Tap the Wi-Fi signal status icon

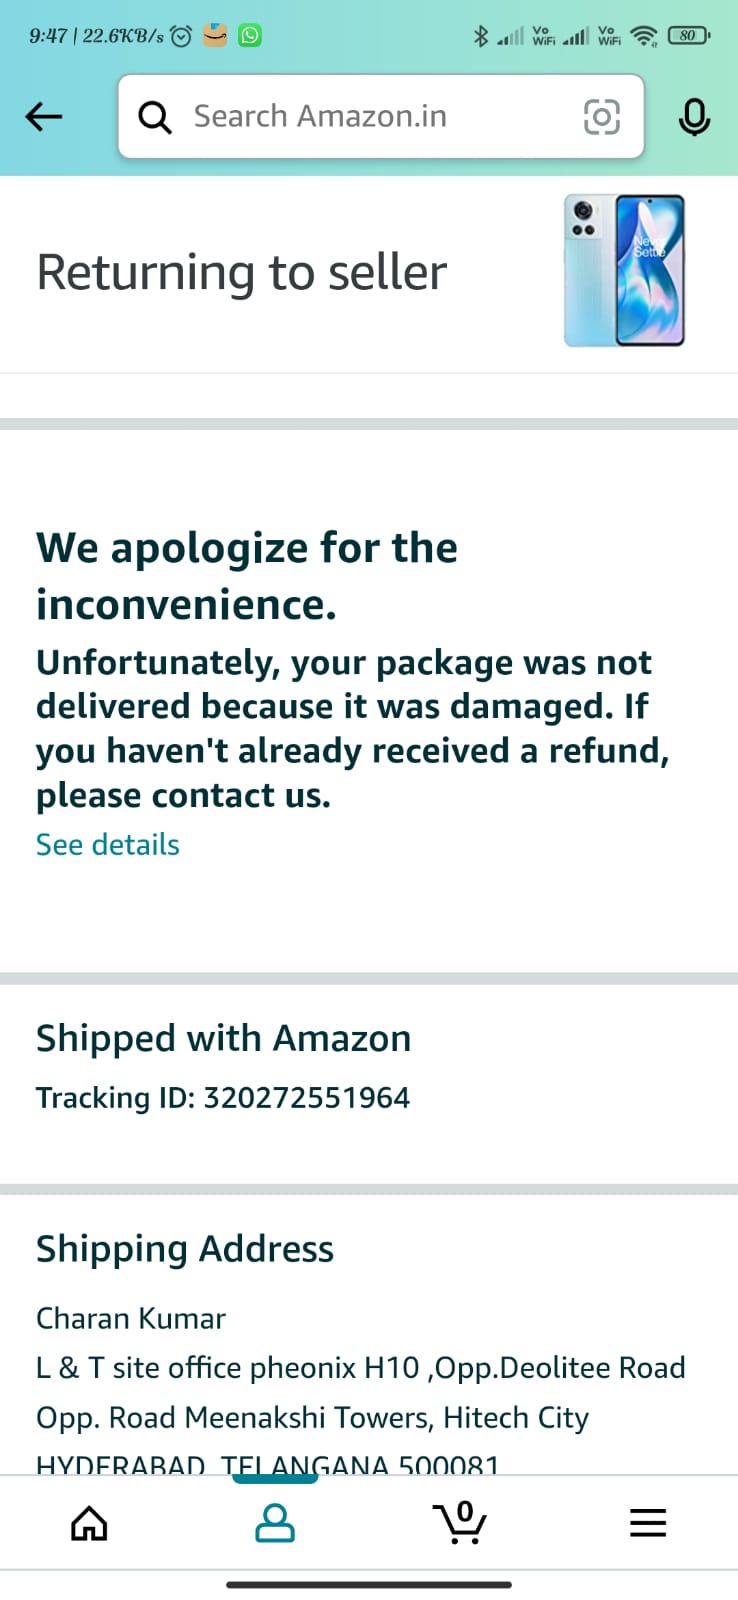(645, 37)
